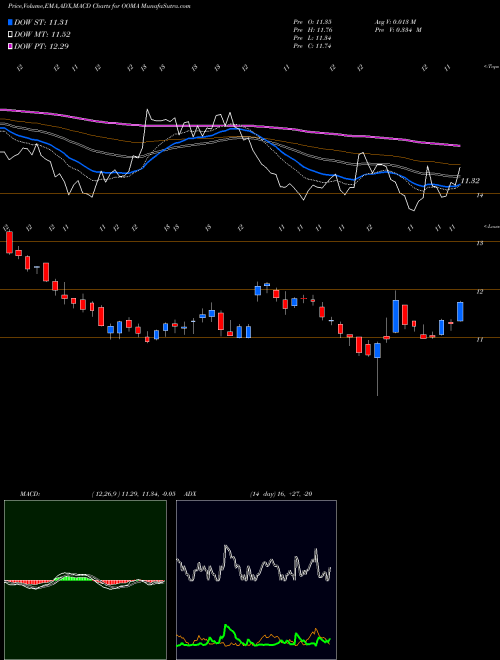Click the chart title mentioning OOMA MunafaSutra.com
Viewport: 500px width, 660px height.
(x=99, y=7)
